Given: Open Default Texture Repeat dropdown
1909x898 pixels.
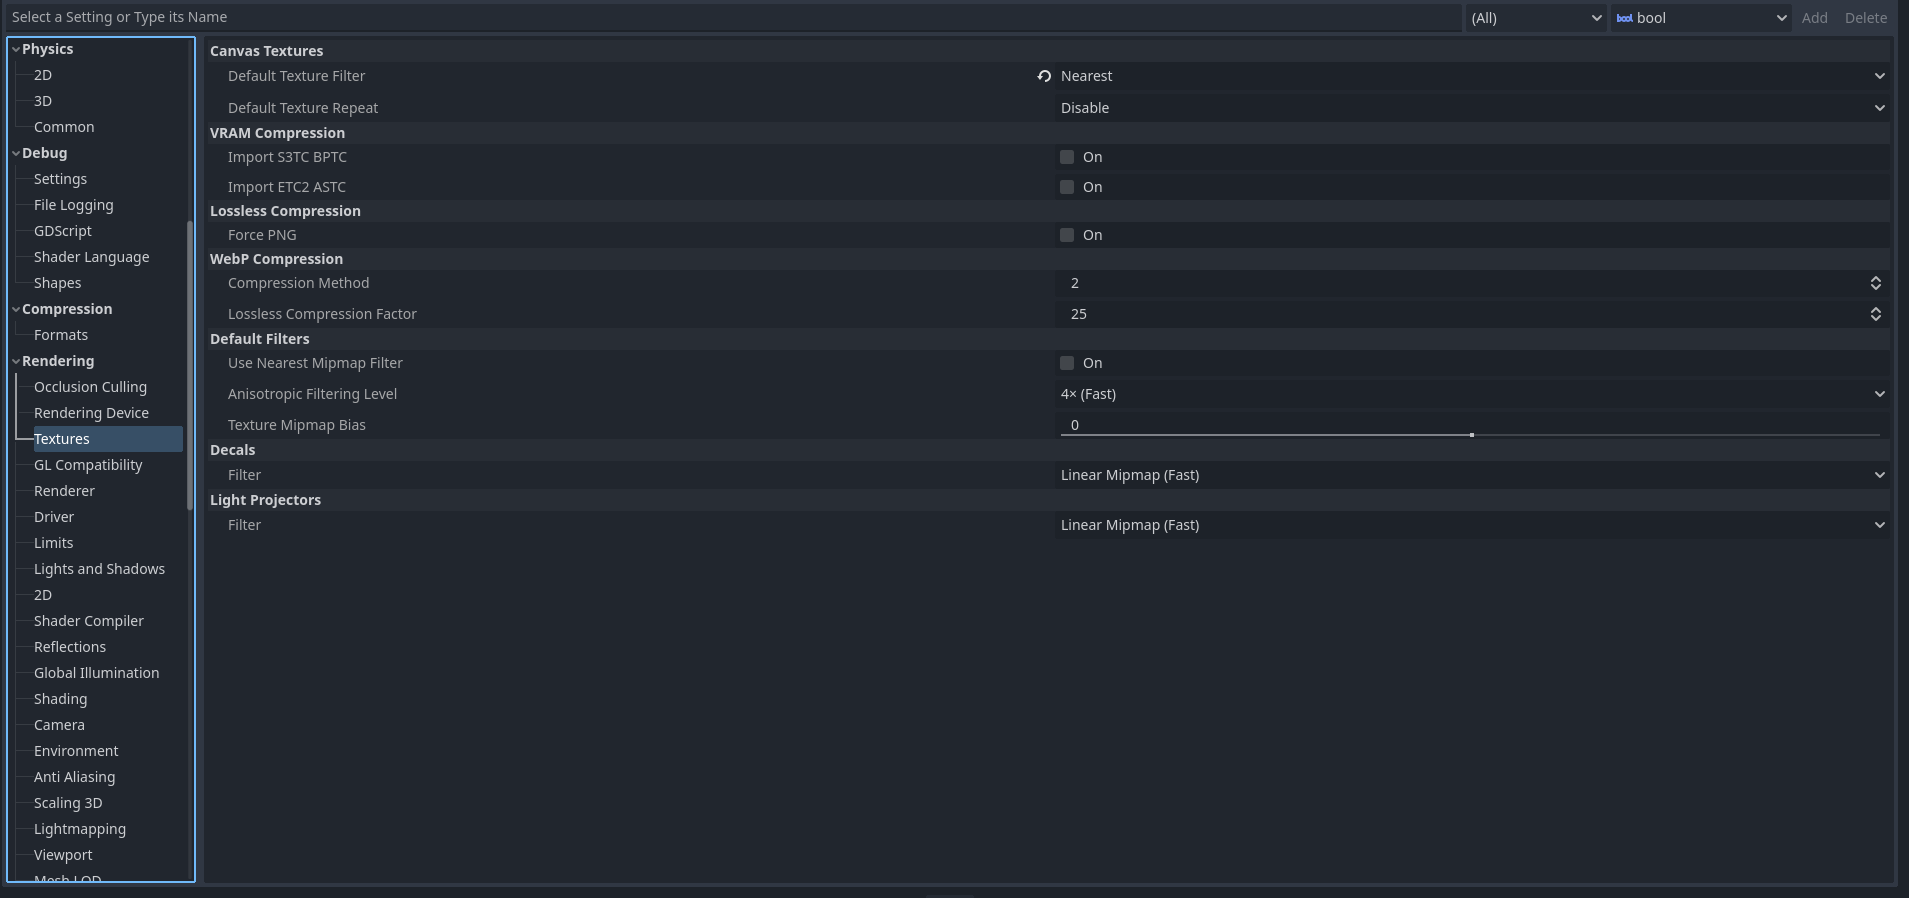Looking at the screenshot, I should point(1472,108).
